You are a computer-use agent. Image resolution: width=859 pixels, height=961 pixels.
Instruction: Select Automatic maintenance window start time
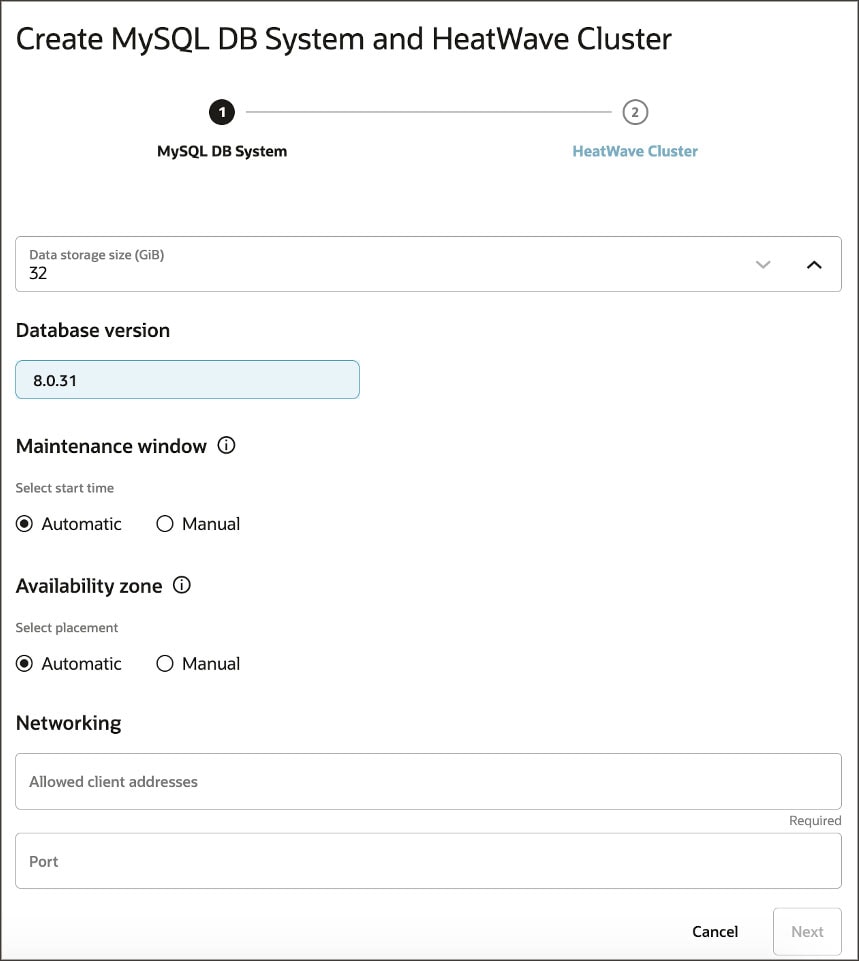pos(24,523)
